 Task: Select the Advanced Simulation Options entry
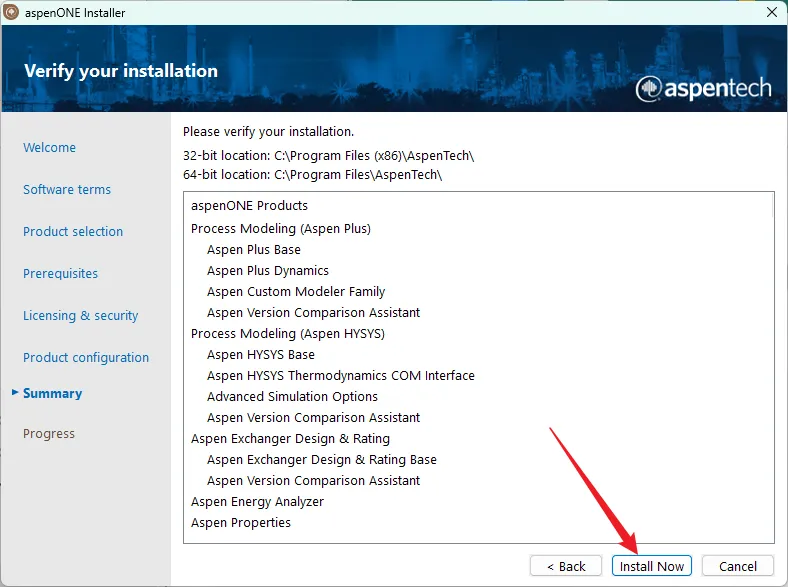click(x=292, y=397)
